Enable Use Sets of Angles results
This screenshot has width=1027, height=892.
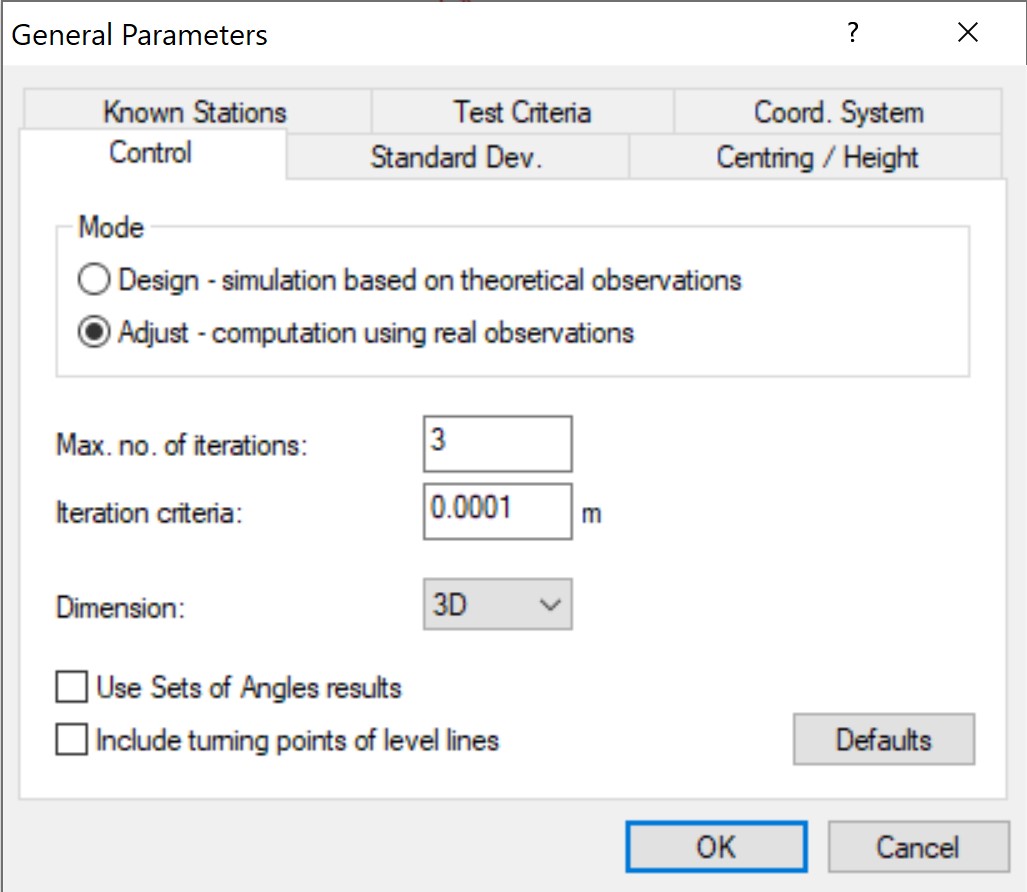[x=72, y=688]
